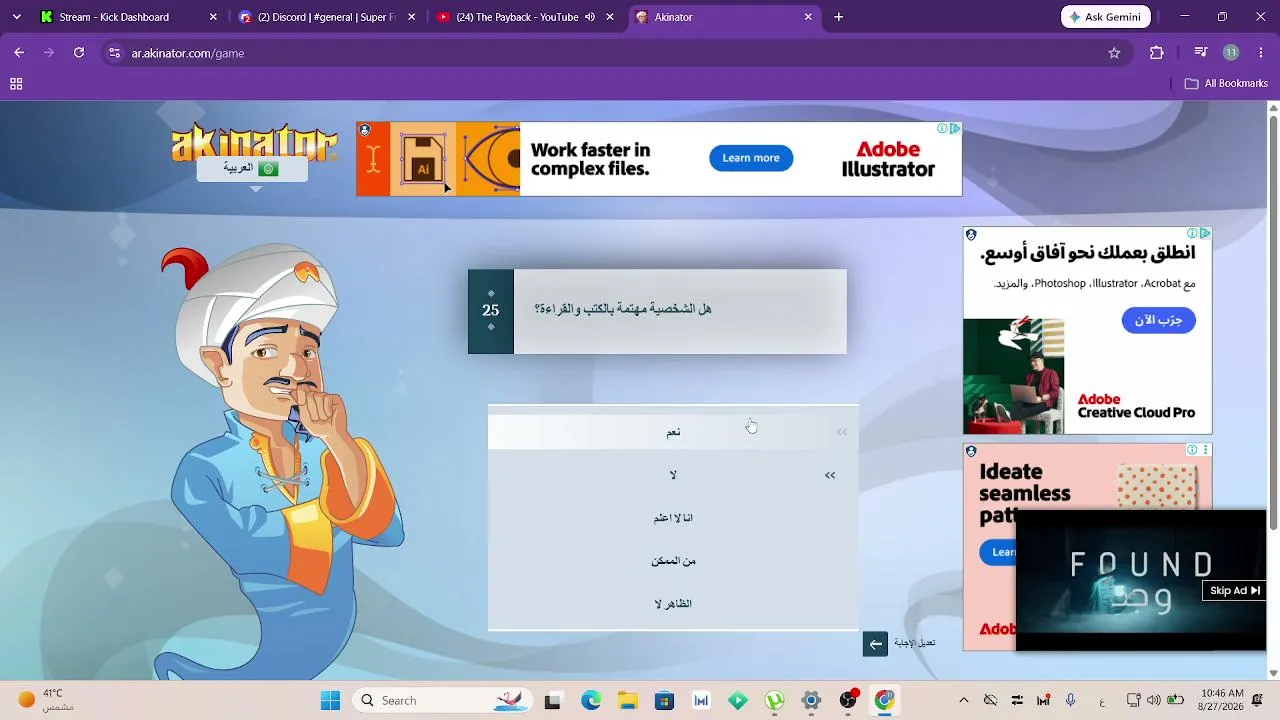1280x720 pixels.
Task: Bookmark this page with the star icon
Action: [x=1114, y=53]
